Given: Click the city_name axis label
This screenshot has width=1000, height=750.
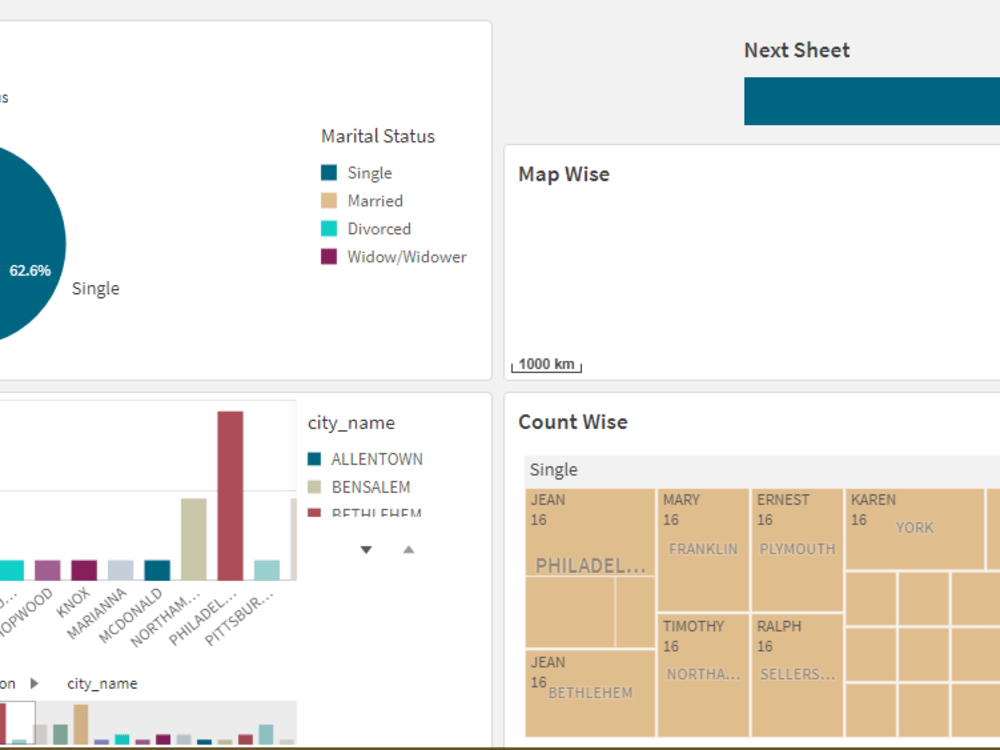Looking at the screenshot, I should (x=102, y=684).
